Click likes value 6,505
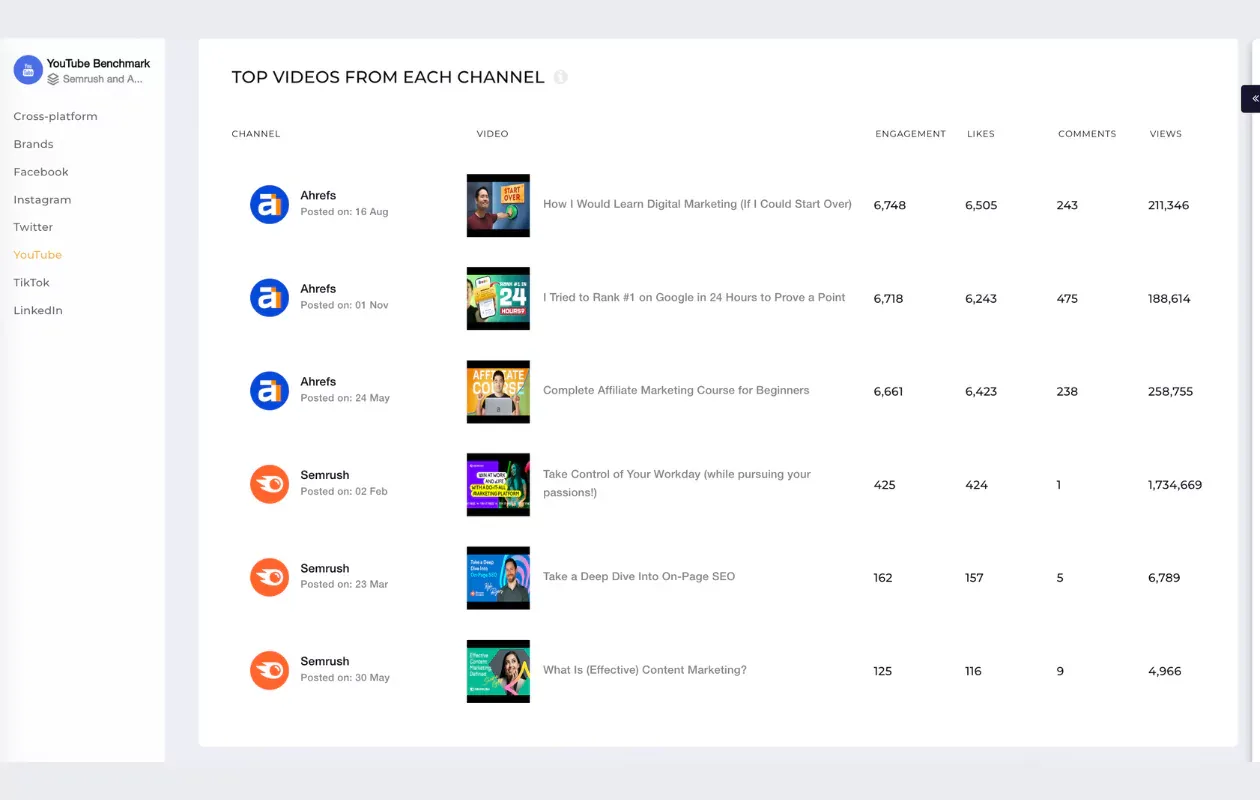Image resolution: width=1260 pixels, height=800 pixels. 981,205
